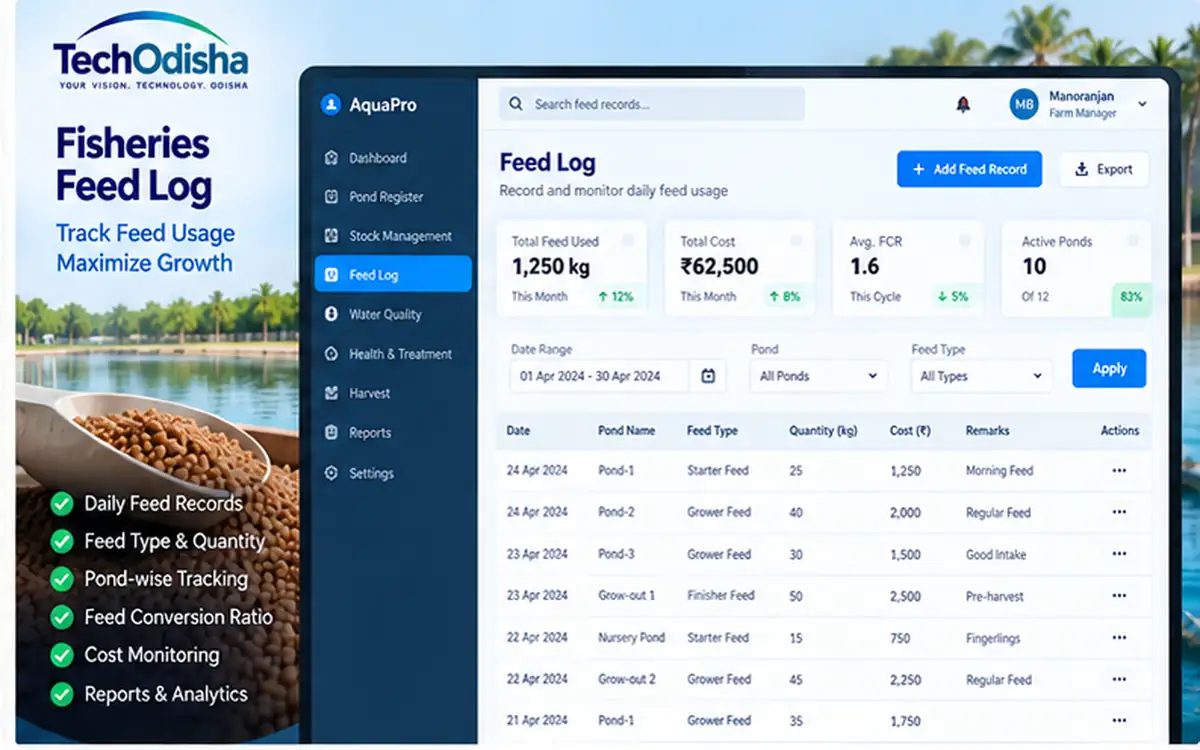Open Health & Treatment menu item
Image resolution: width=1200 pixels, height=750 pixels.
pos(400,354)
